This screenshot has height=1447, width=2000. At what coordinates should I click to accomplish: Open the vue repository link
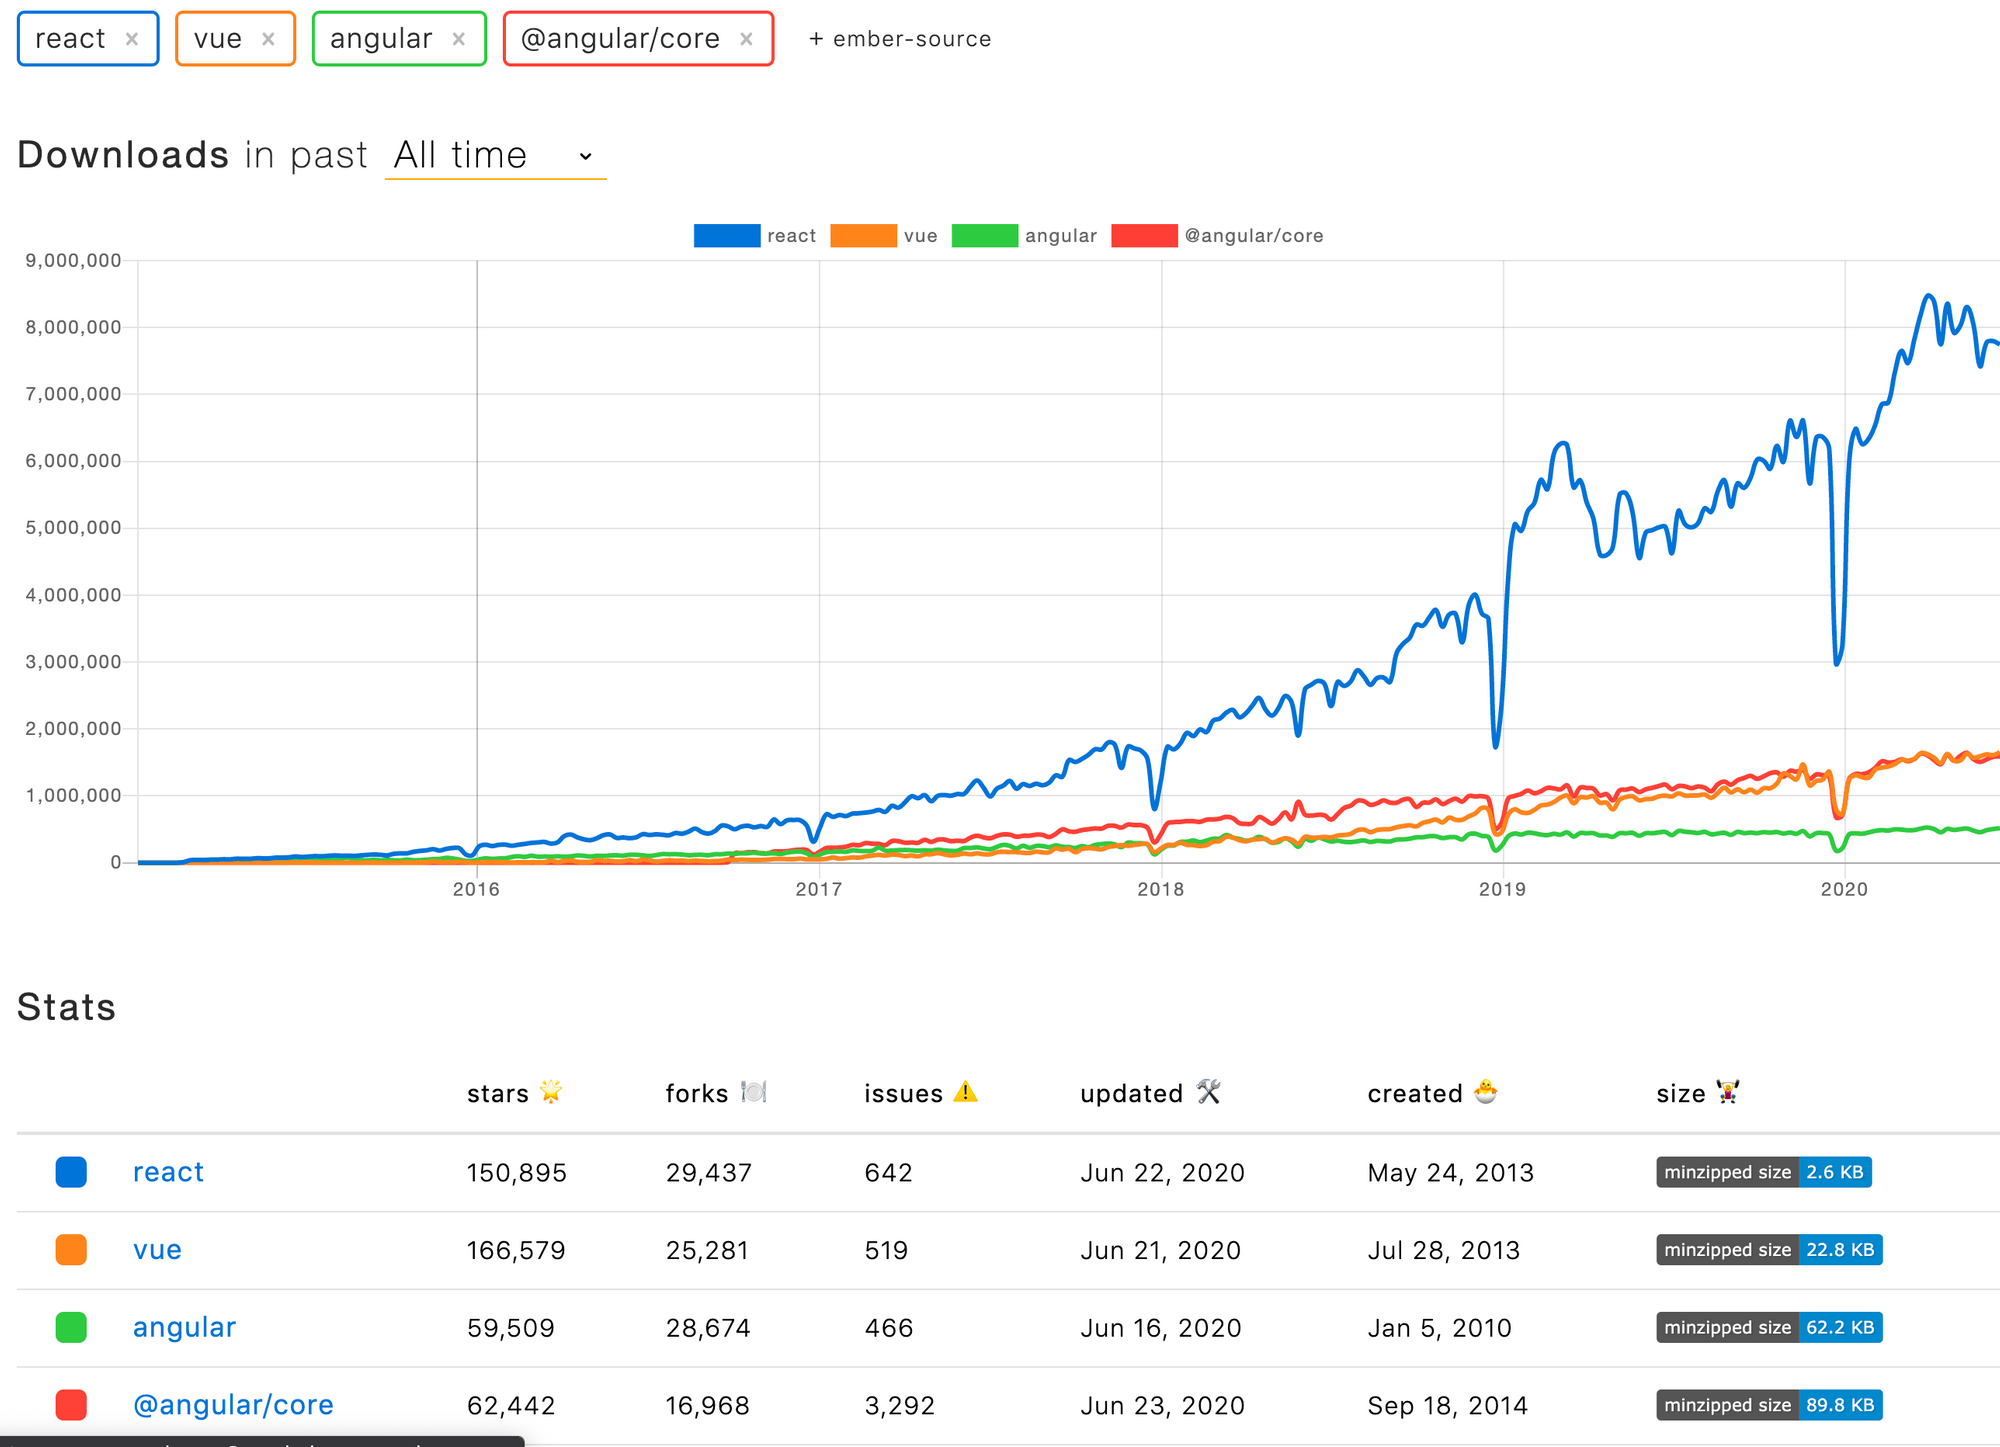point(157,1250)
